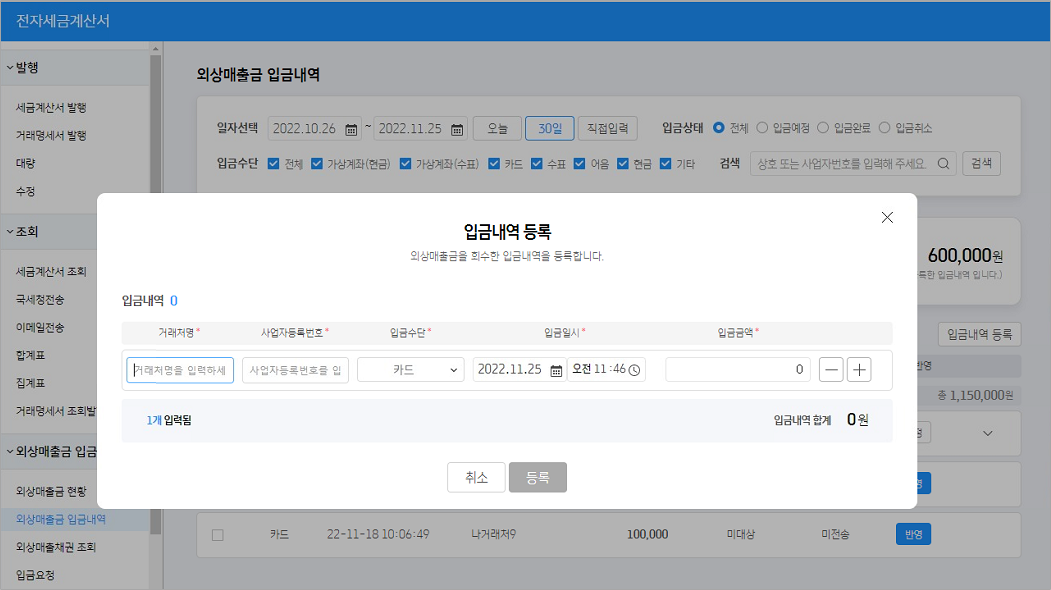Screen dimensions: 1051x590
Task: Click 취소 in the dialog
Action: (476, 477)
